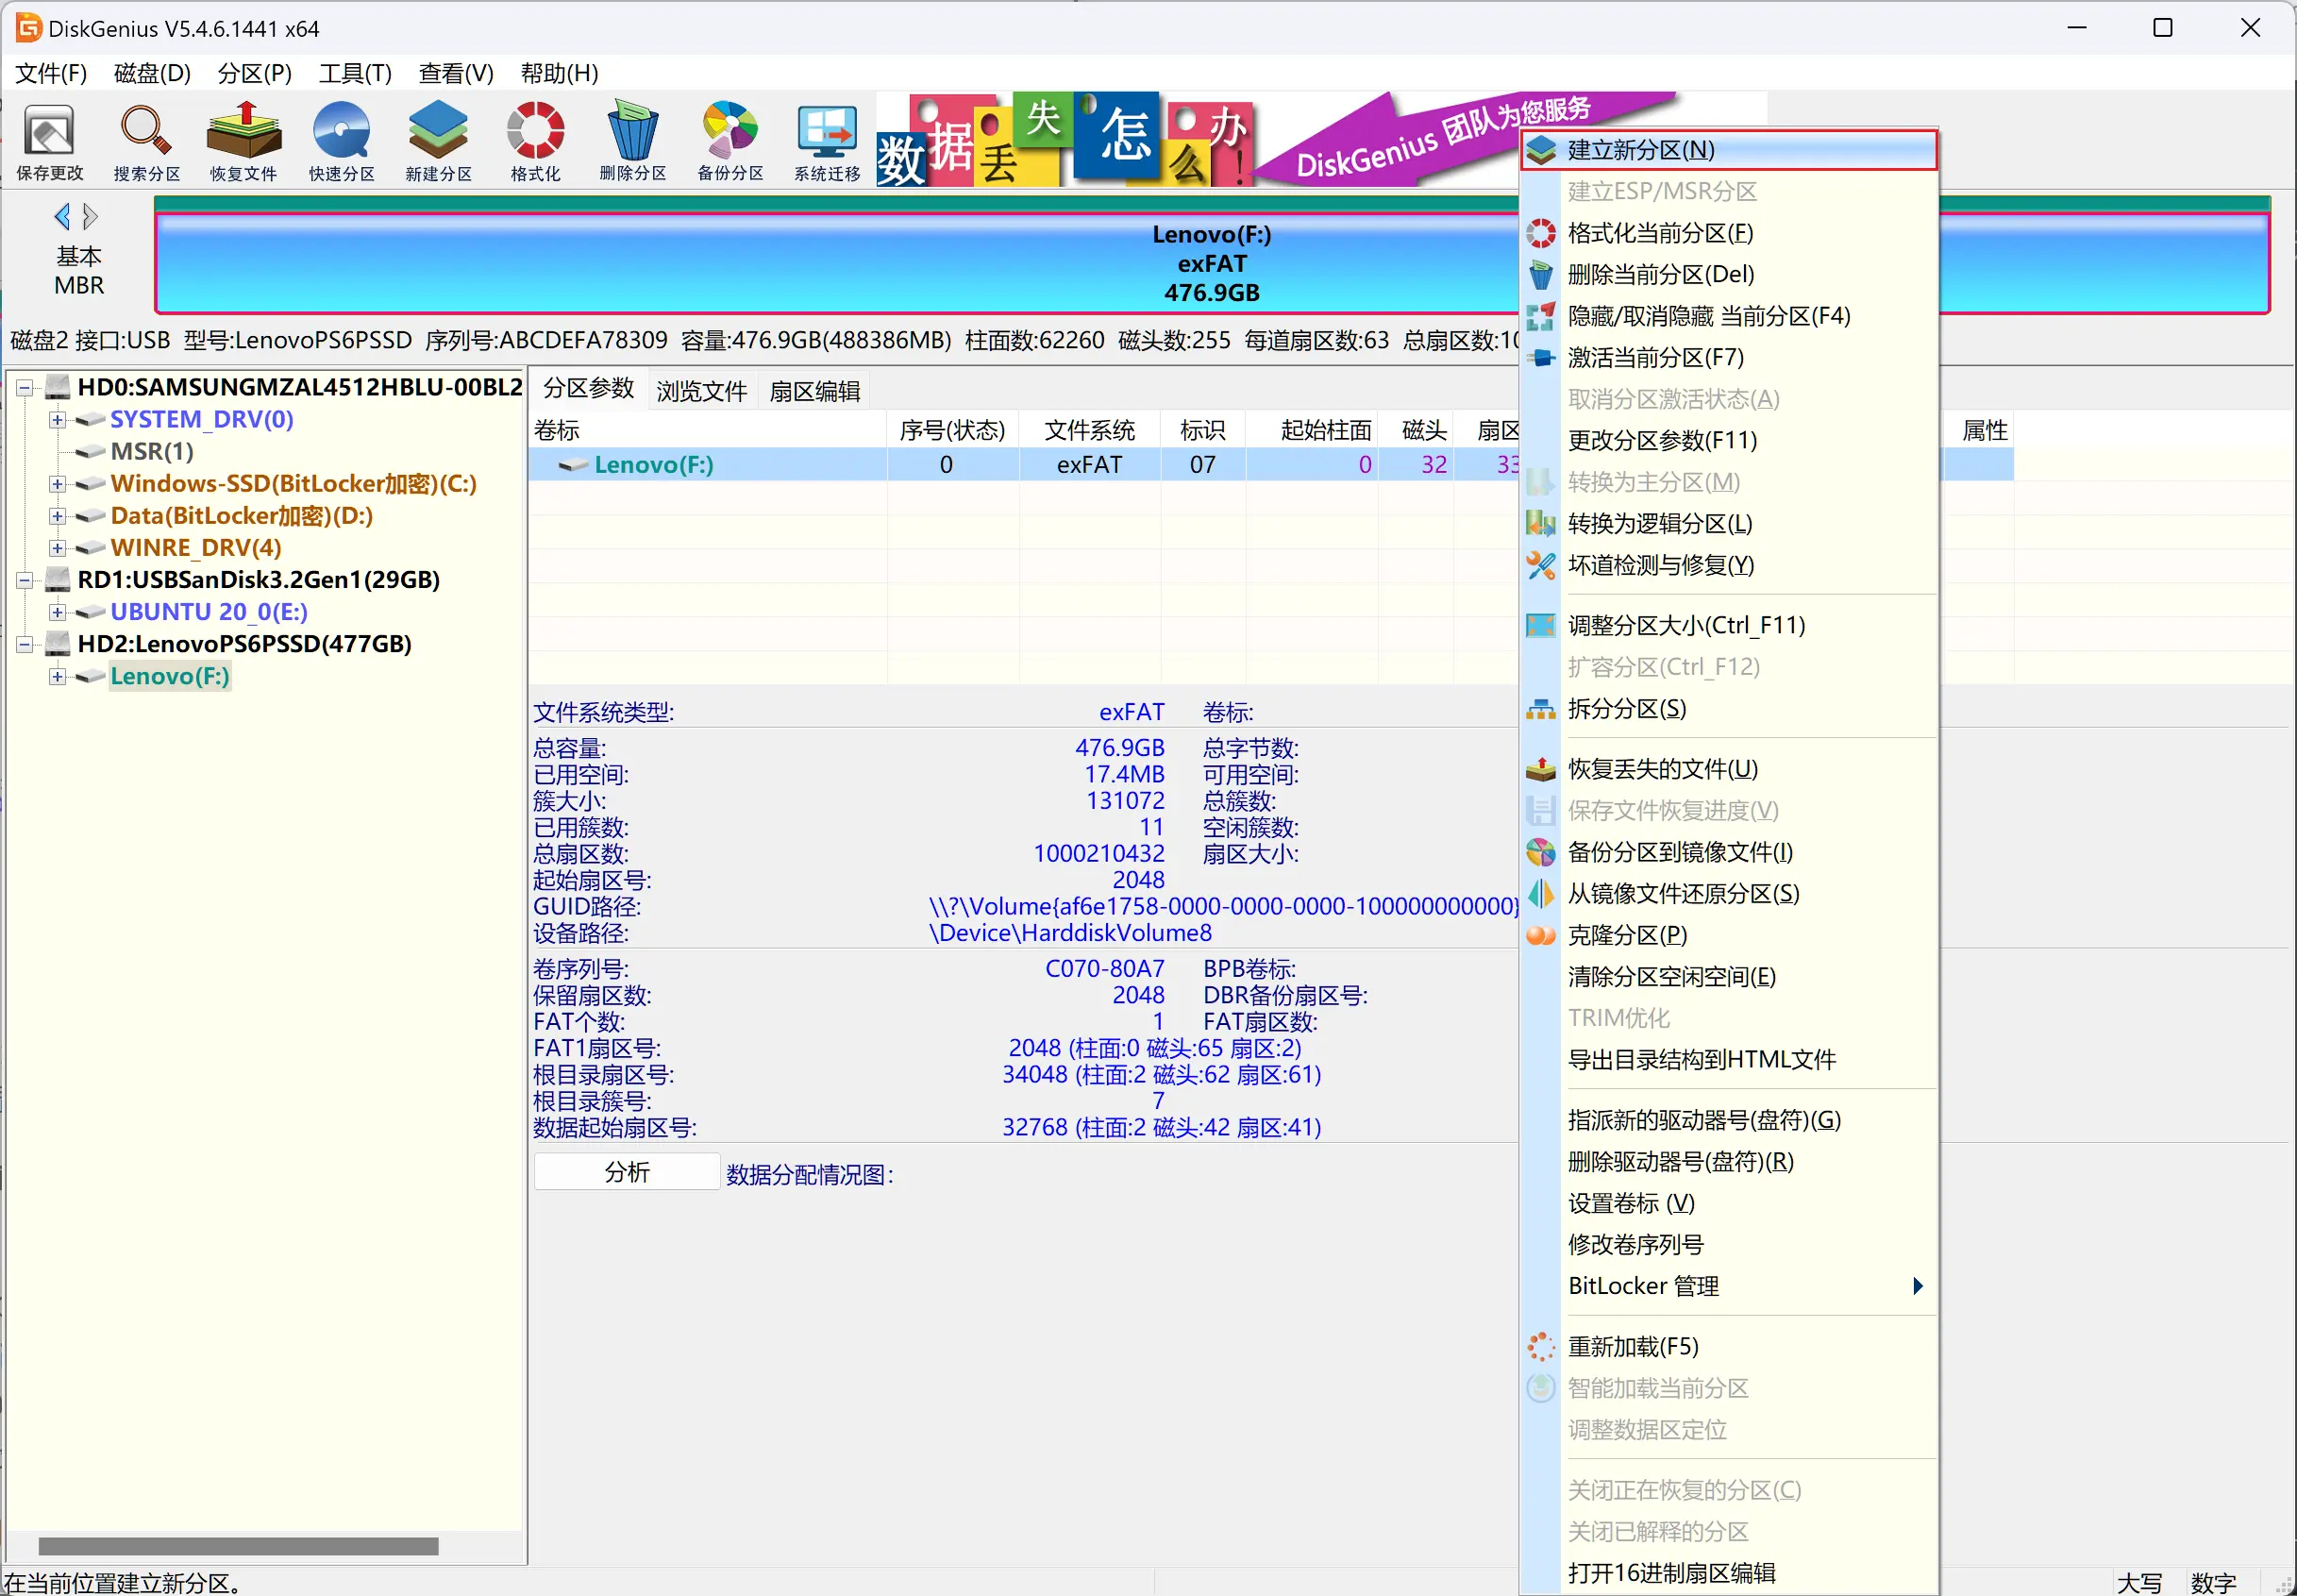Click 从镜像文件还原分区(S) menu item
This screenshot has height=1596, width=2297.
coord(1728,894)
